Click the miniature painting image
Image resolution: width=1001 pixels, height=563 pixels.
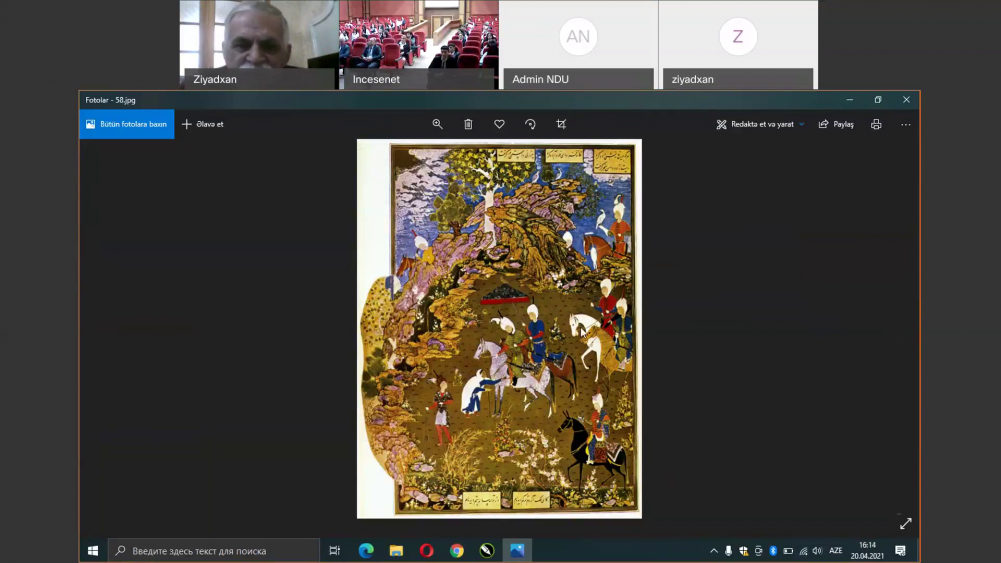pos(499,329)
